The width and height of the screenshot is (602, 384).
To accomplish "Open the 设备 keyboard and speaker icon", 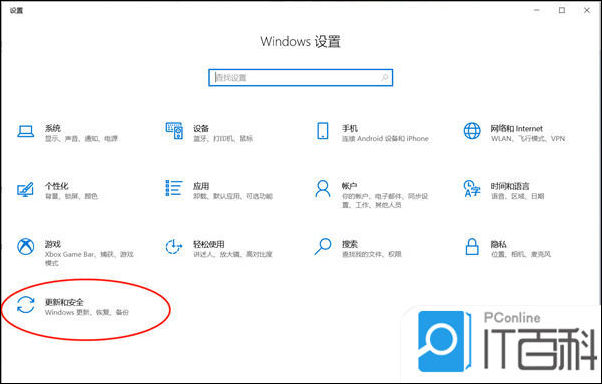I will coord(174,131).
